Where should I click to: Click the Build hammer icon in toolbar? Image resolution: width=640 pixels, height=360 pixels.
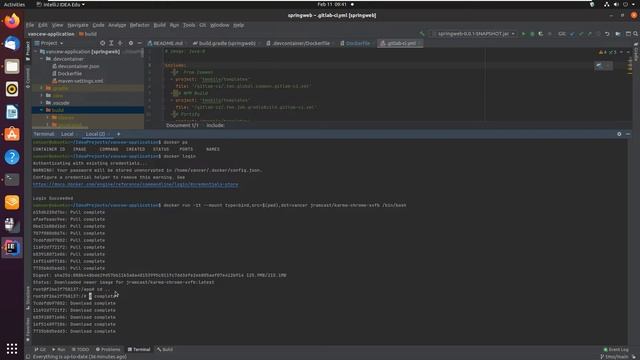(x=422, y=34)
